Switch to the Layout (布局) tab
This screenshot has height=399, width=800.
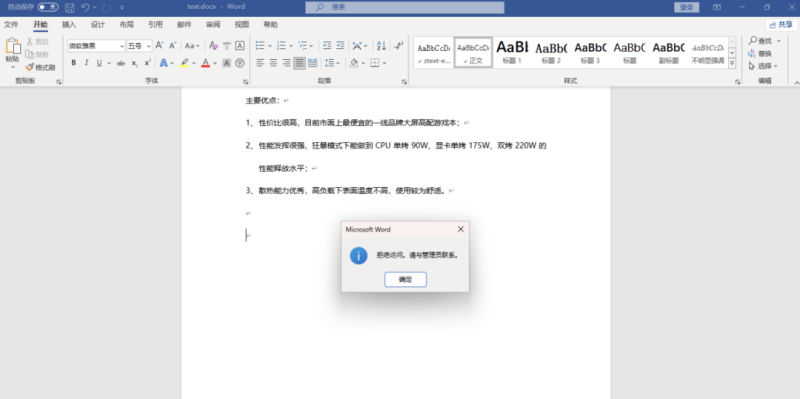(127, 24)
